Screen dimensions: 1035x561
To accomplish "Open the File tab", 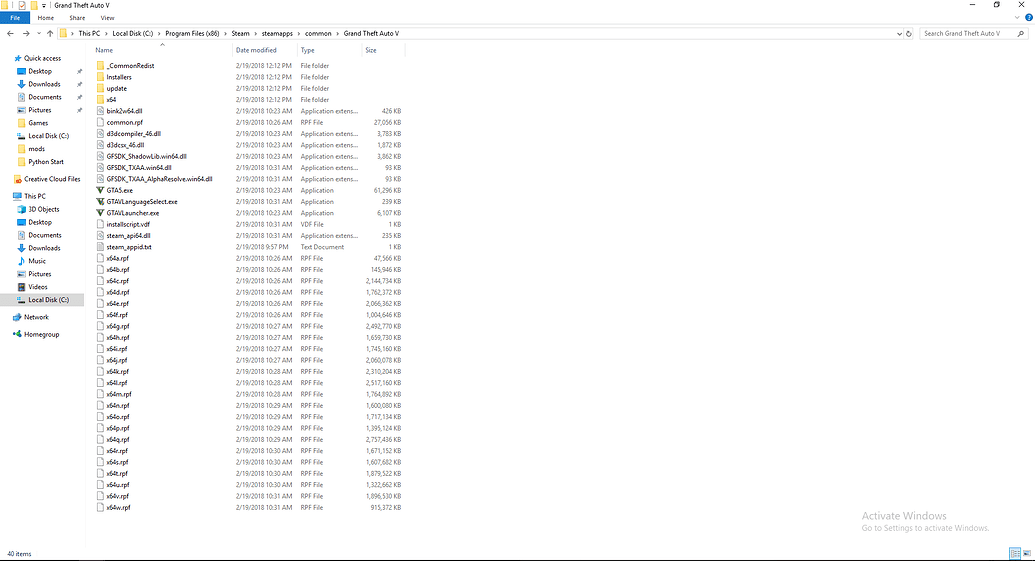I will tap(15, 18).
